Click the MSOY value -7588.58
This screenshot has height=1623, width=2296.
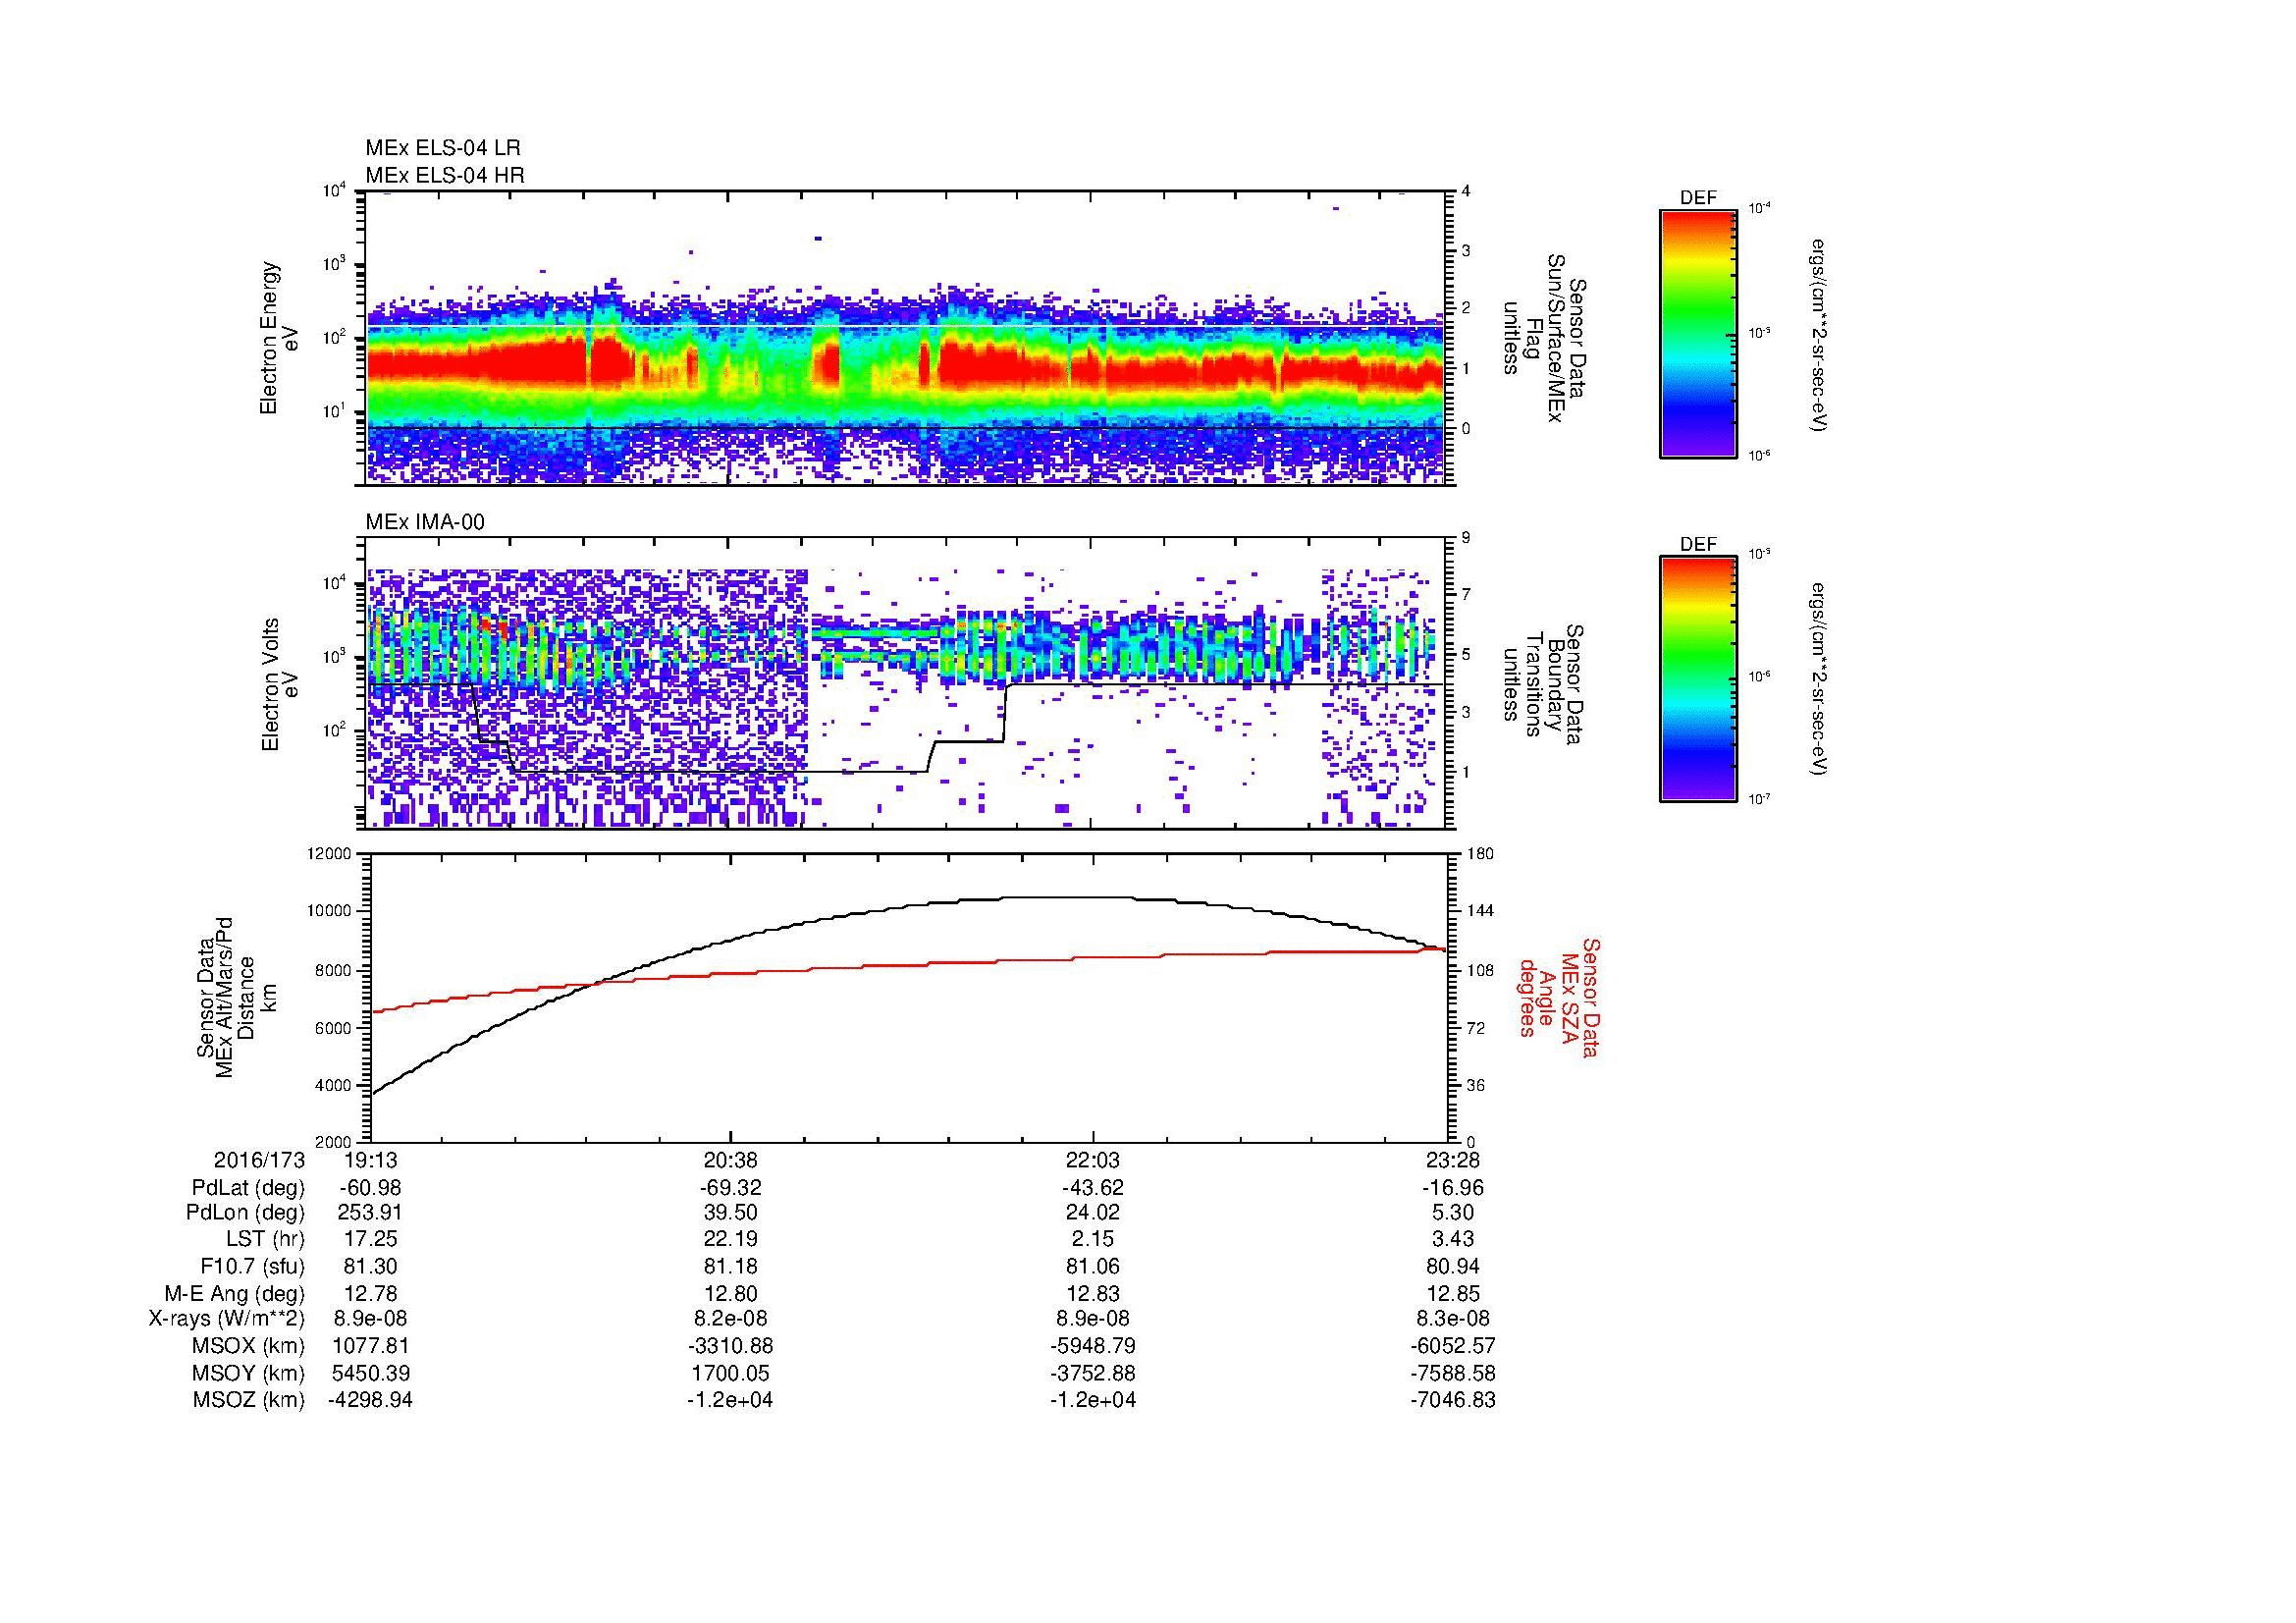[x=1453, y=1374]
